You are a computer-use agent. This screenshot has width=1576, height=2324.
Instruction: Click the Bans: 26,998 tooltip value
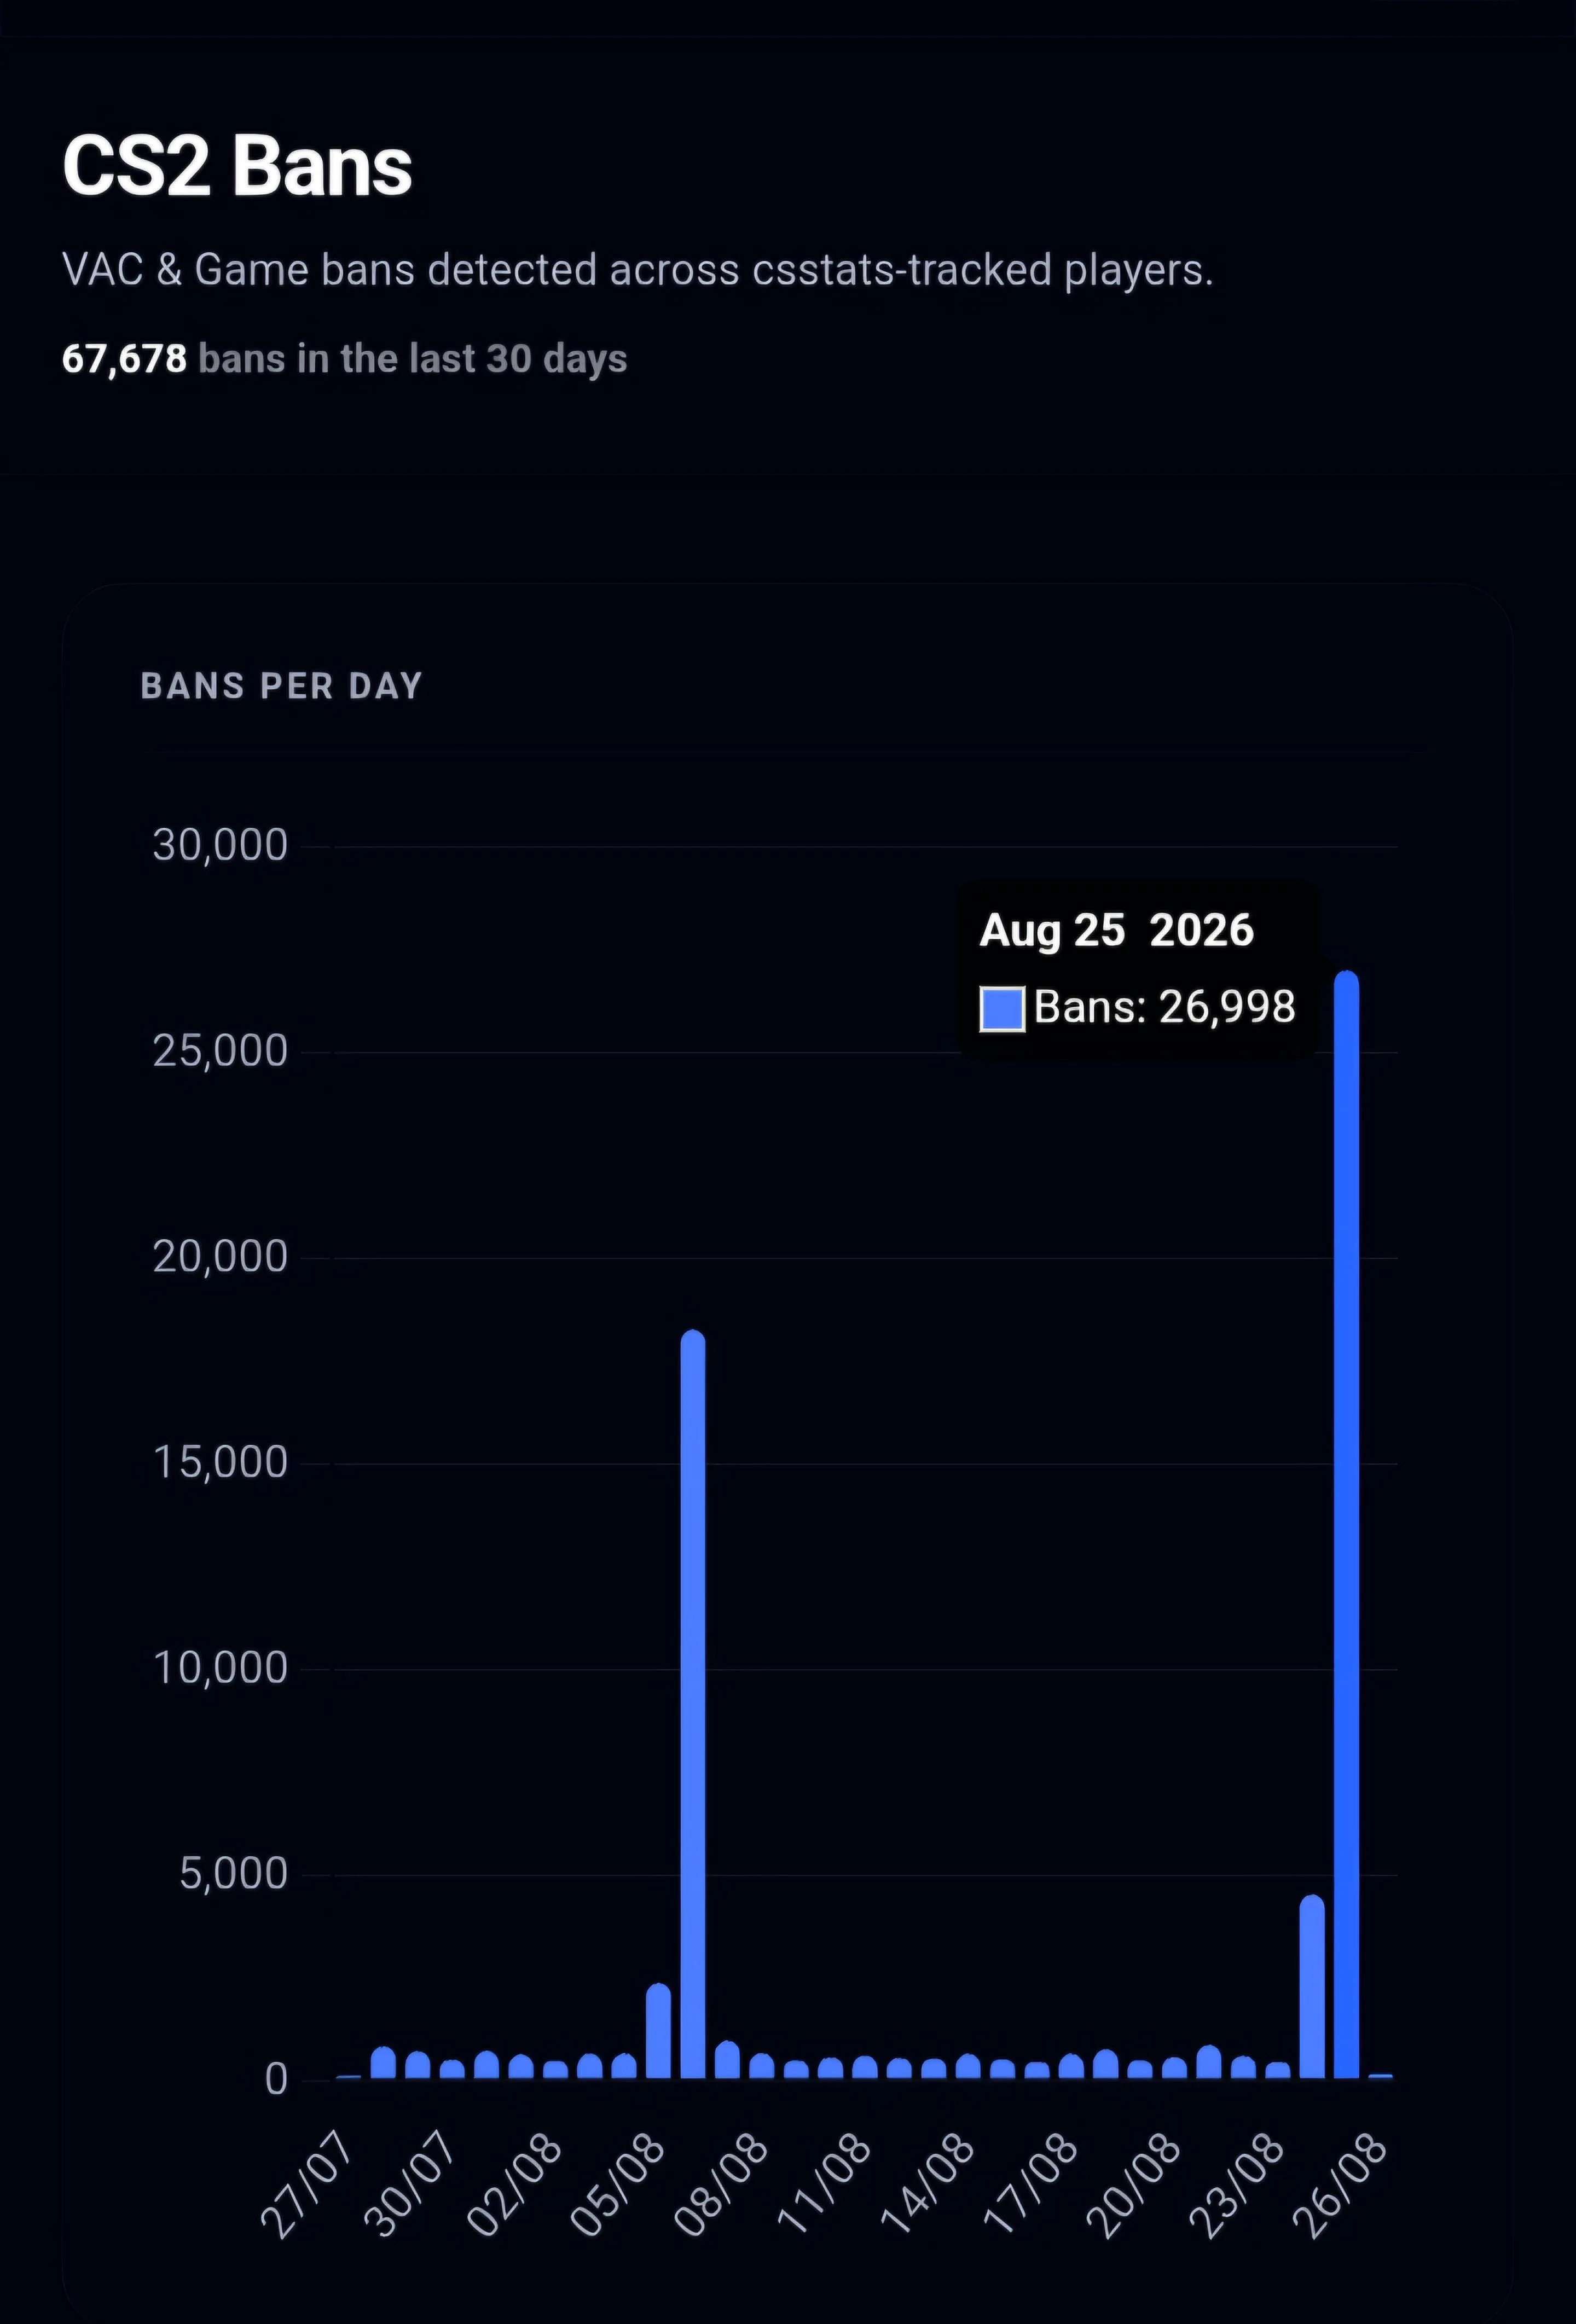coord(1164,1007)
